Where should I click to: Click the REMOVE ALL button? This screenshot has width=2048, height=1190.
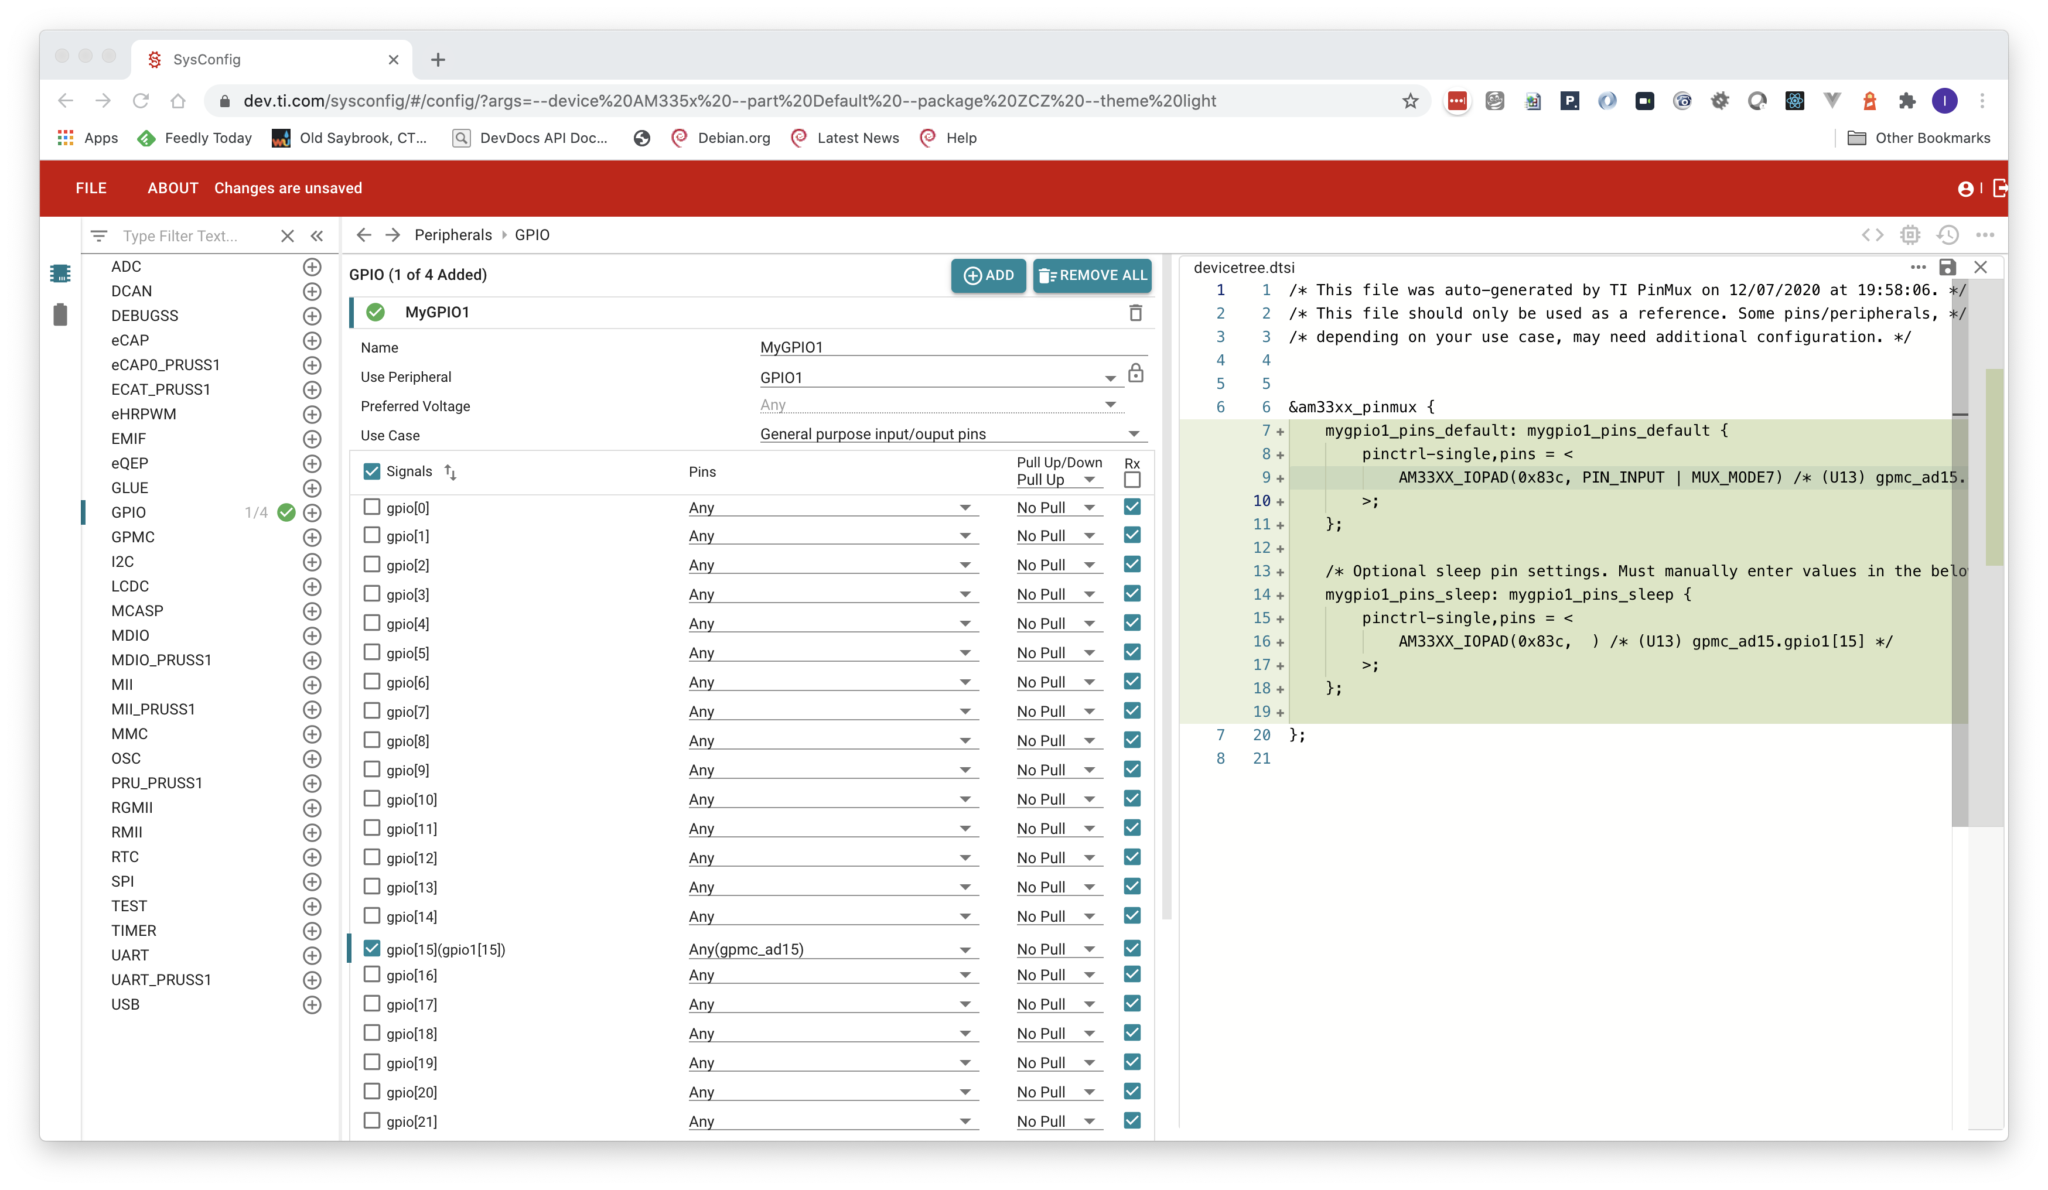coord(1092,276)
